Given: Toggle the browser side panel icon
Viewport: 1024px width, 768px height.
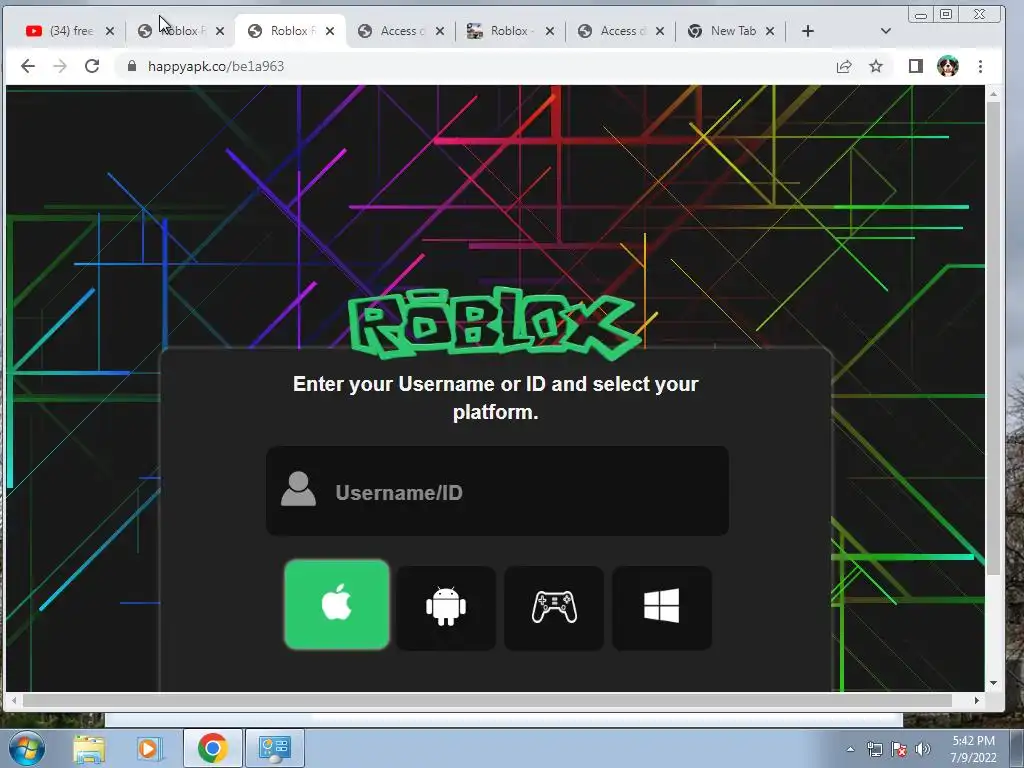Looking at the screenshot, I should 916,66.
